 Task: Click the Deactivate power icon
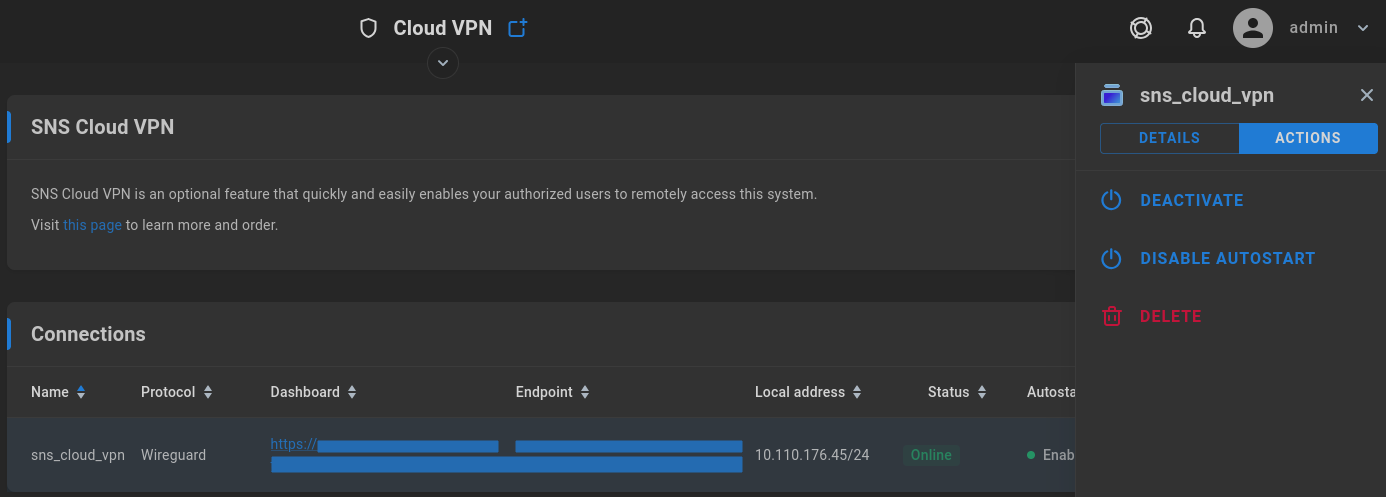(x=1111, y=200)
